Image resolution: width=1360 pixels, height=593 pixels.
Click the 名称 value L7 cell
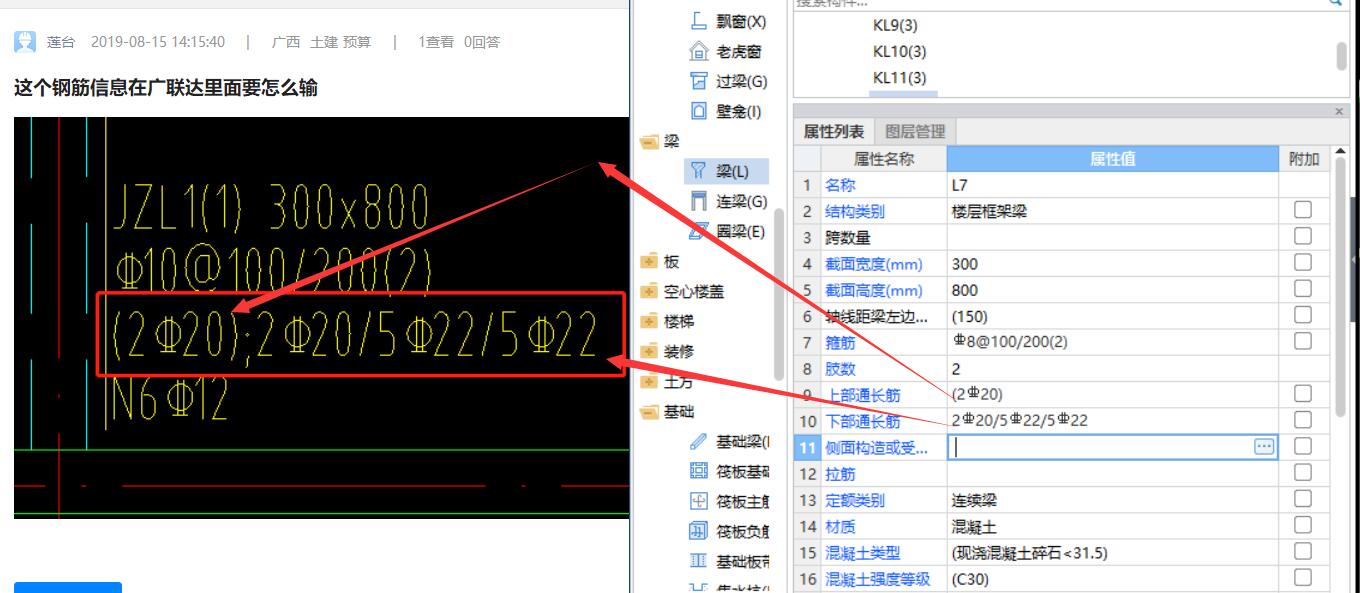[x=1112, y=185]
